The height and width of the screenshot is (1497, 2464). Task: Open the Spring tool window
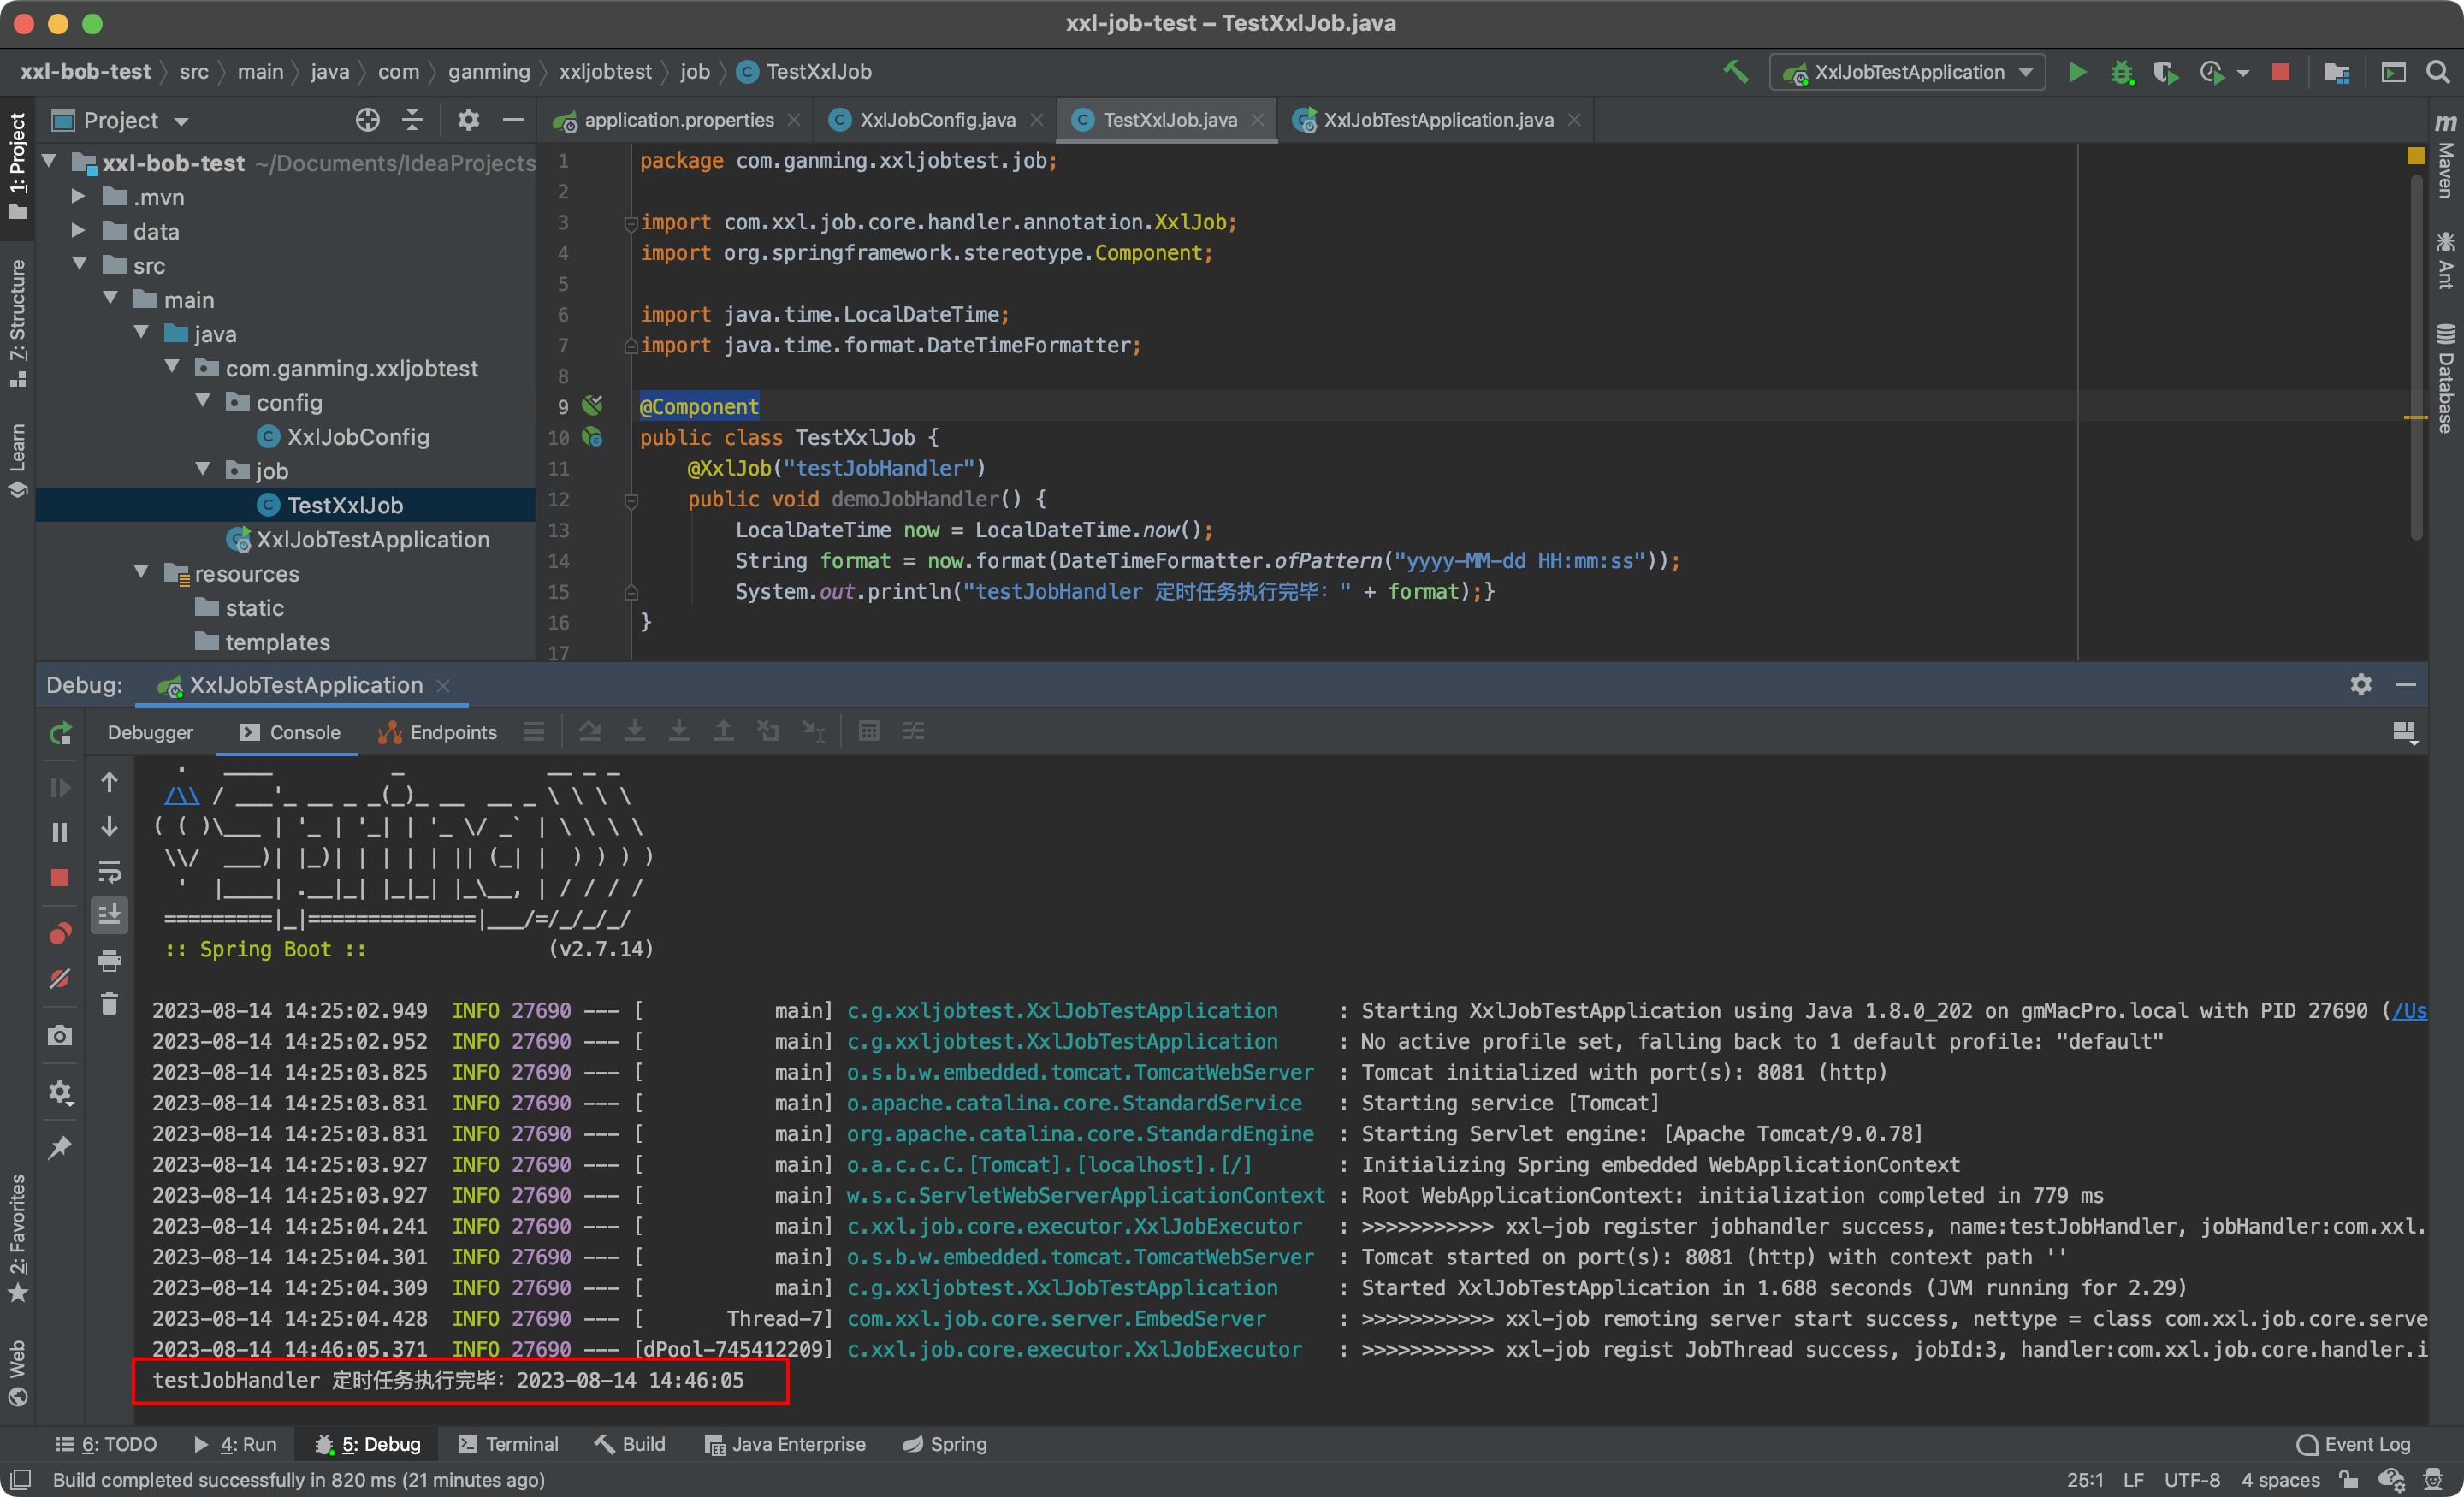[x=944, y=1444]
